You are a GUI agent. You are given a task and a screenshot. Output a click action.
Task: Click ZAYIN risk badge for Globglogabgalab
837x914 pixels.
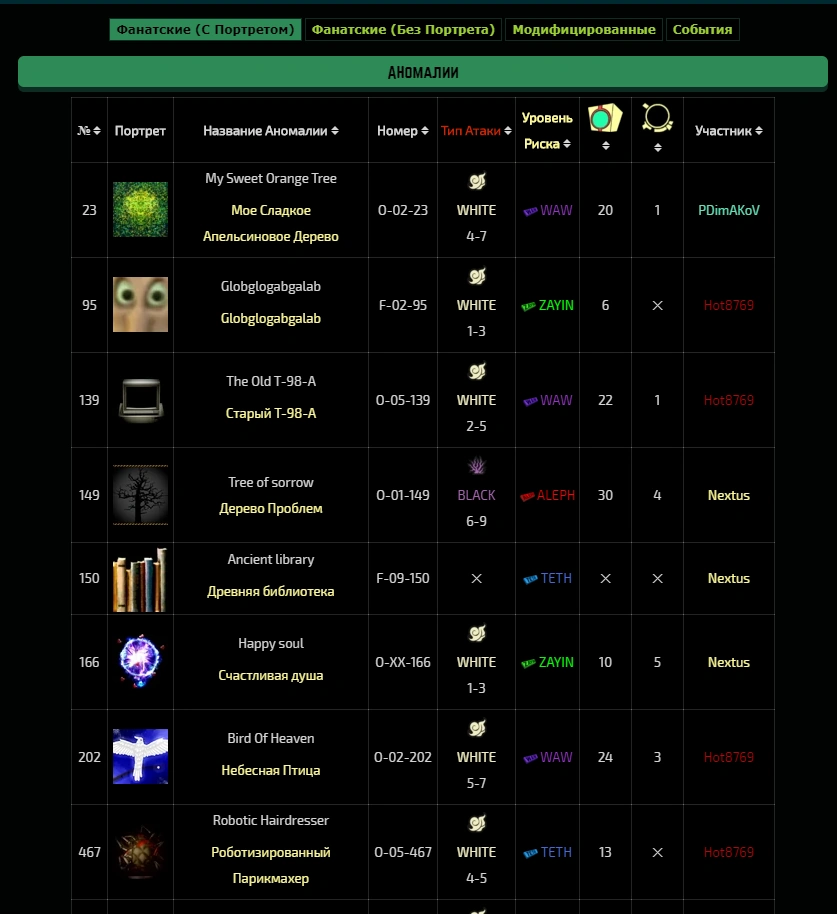pos(547,305)
